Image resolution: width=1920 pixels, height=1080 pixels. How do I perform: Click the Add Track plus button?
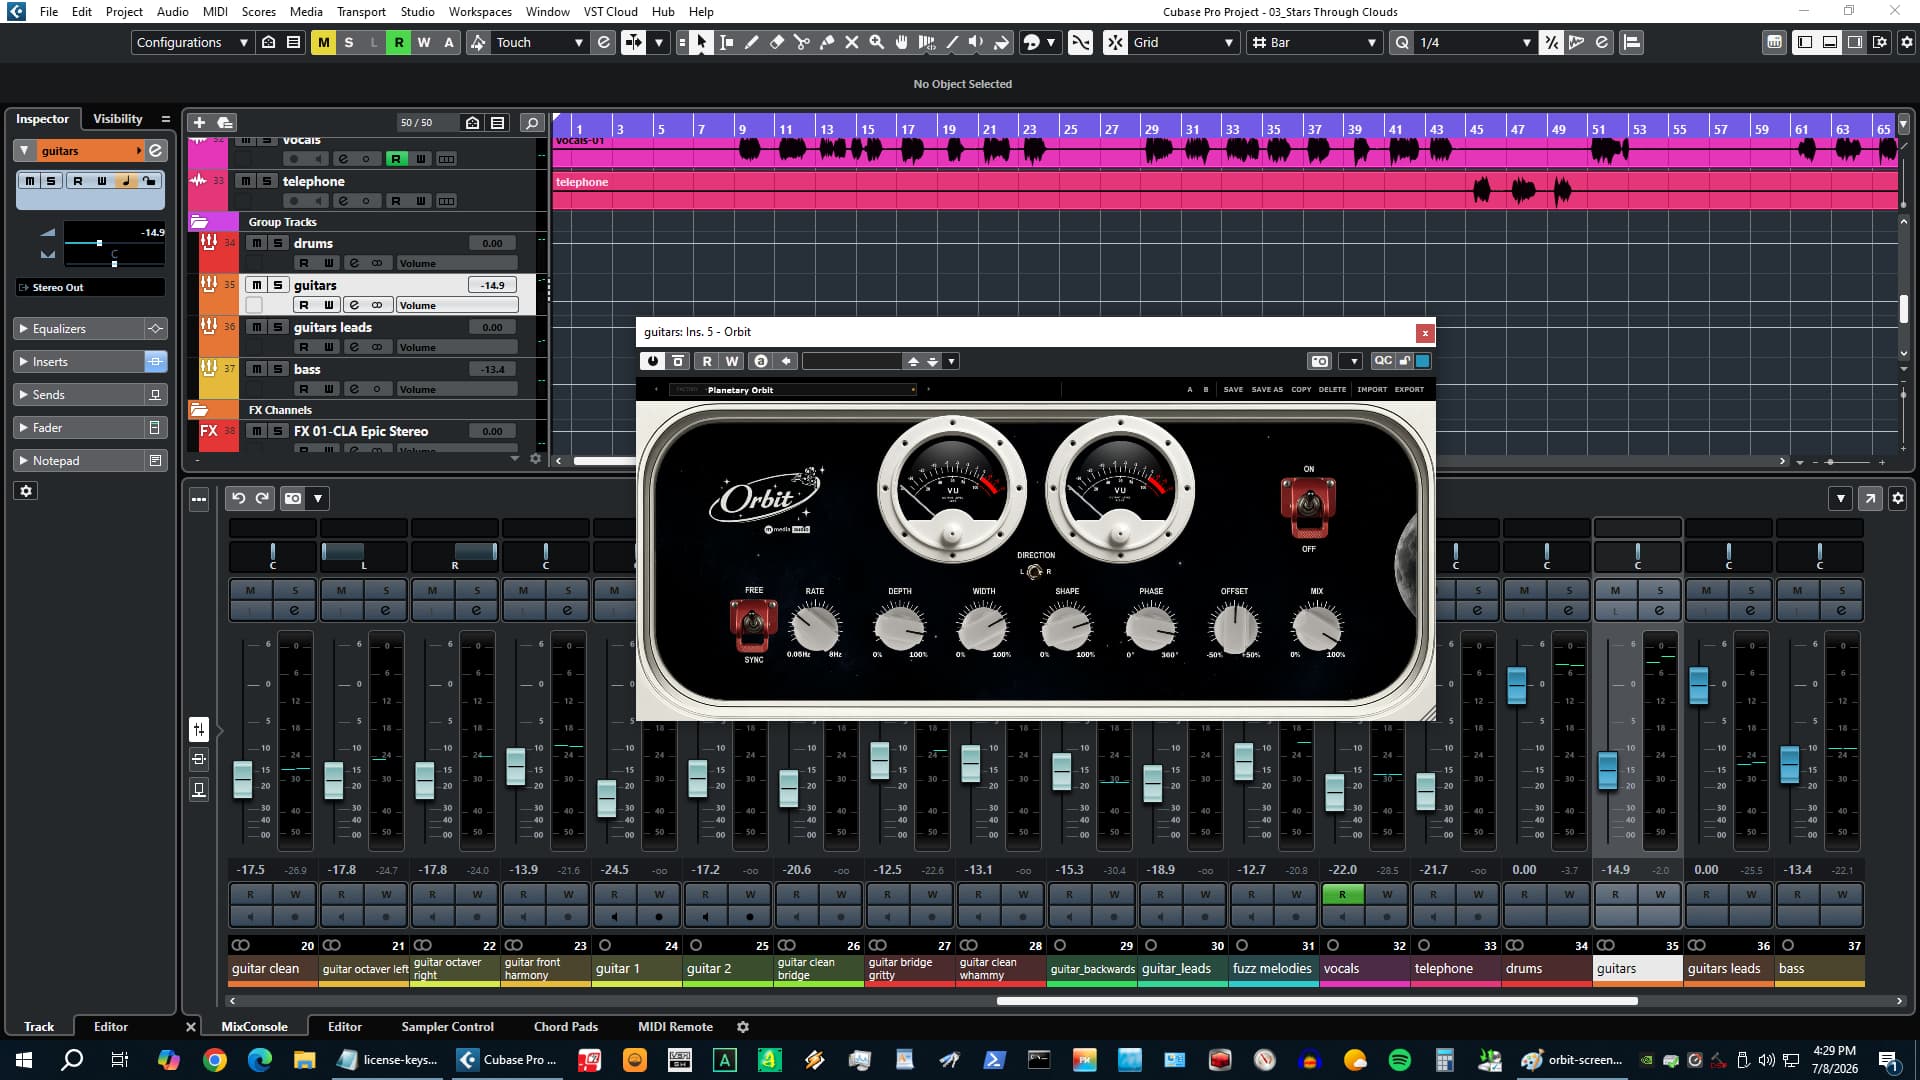click(199, 122)
